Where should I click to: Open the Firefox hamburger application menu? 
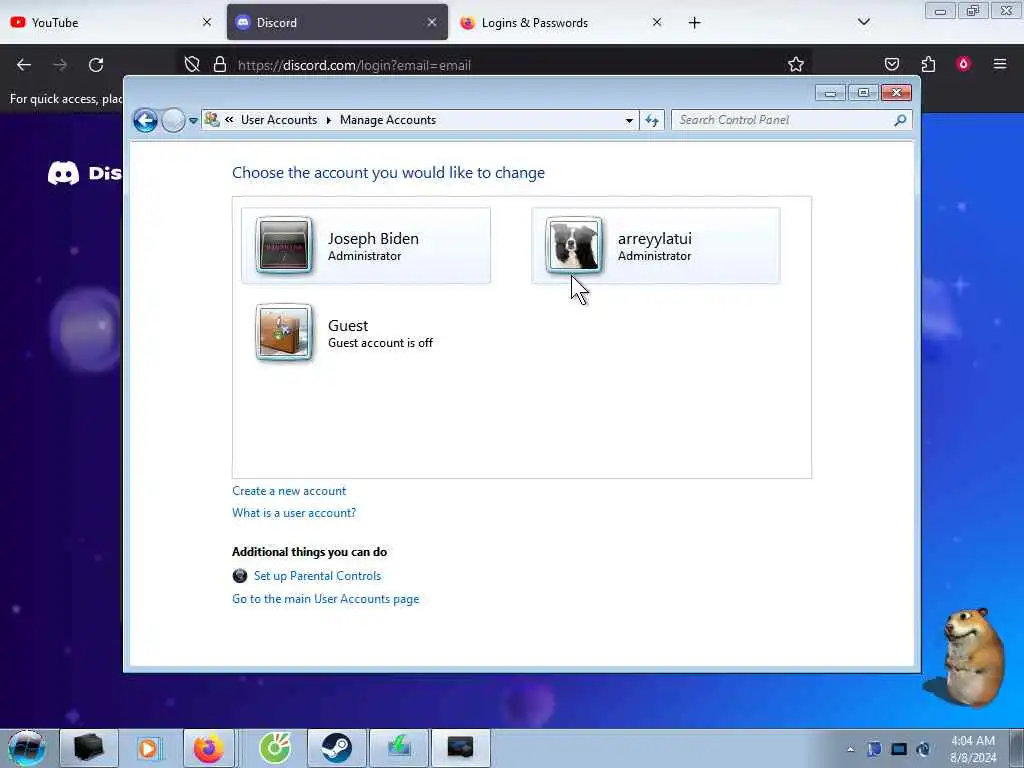tap(1000, 64)
